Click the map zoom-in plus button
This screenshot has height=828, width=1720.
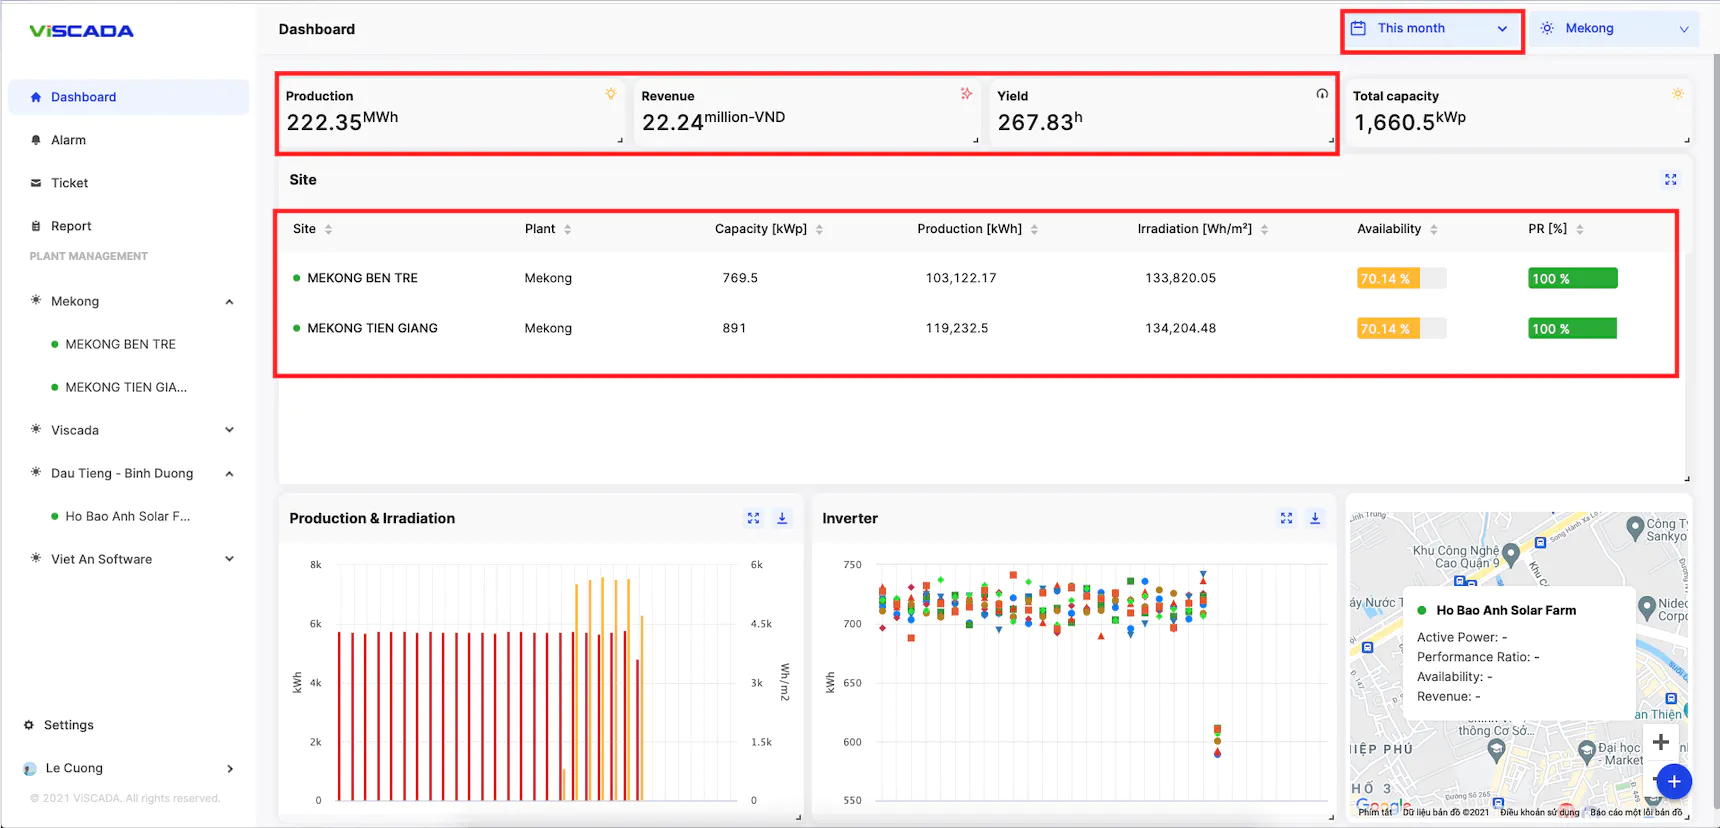click(1660, 742)
